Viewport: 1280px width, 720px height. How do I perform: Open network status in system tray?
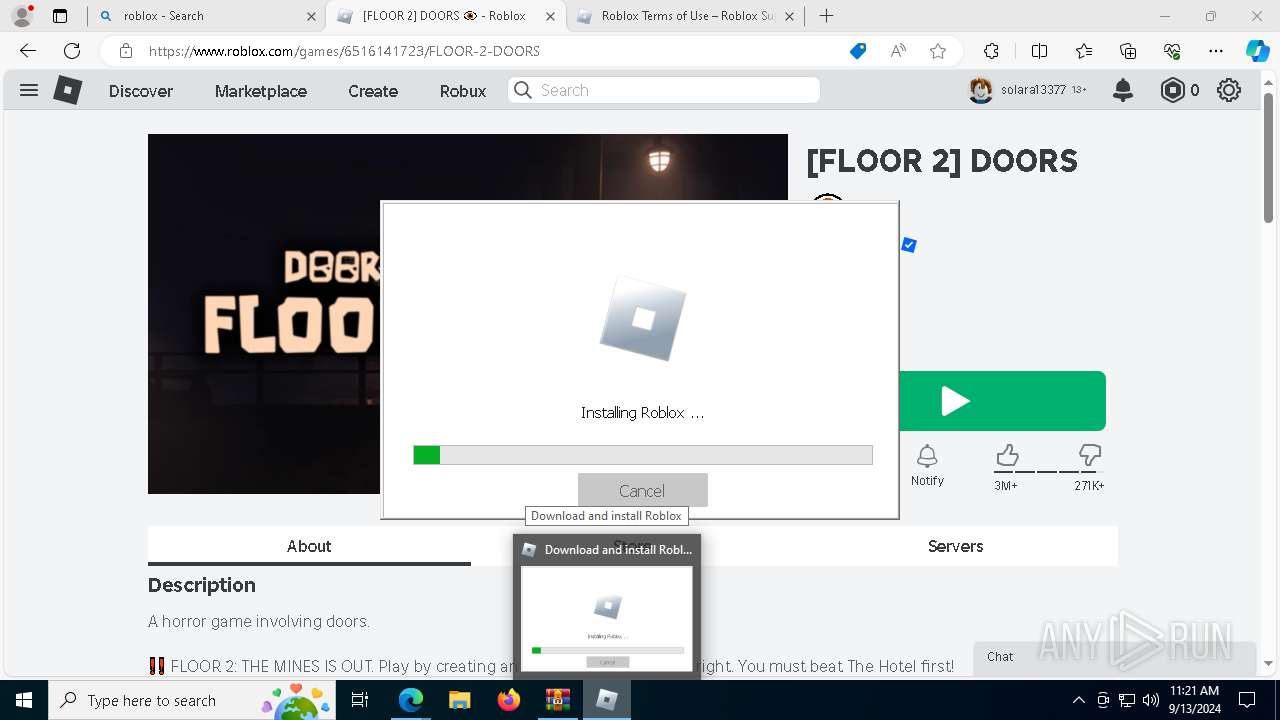pos(1127,700)
